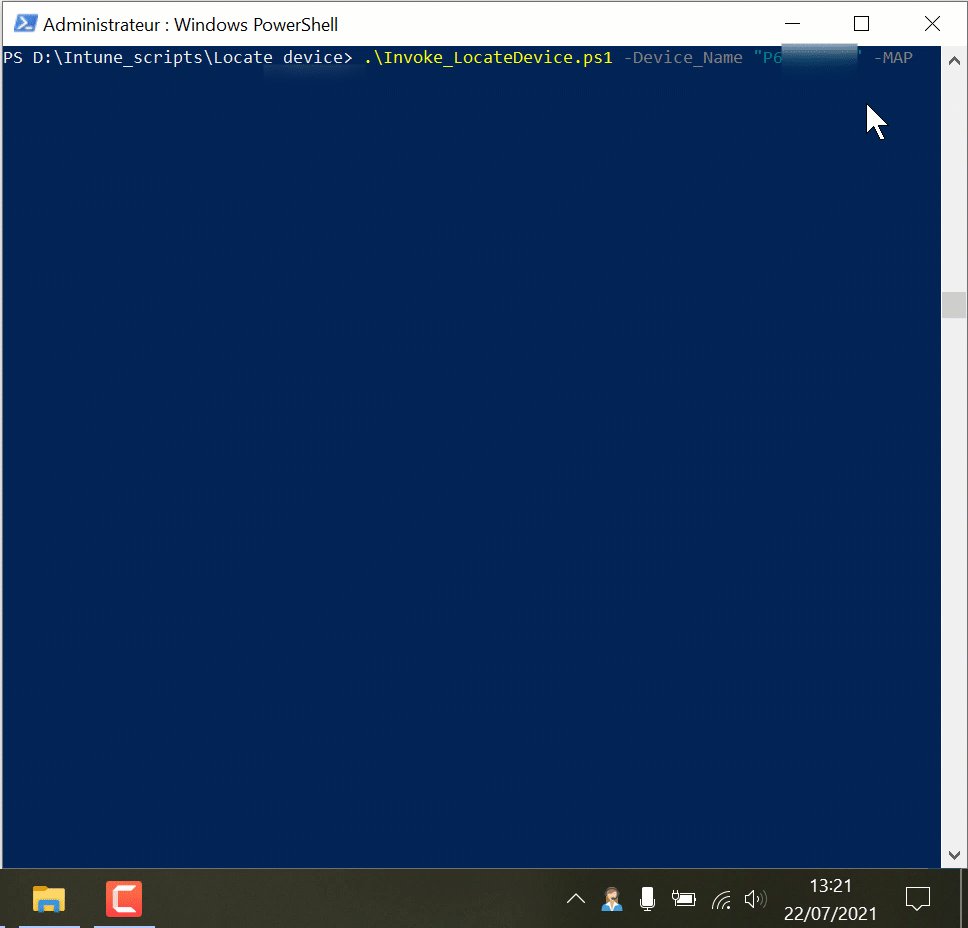Click the Administrateur : Windows PowerShell title
The image size is (968, 928).
[x=190, y=25]
